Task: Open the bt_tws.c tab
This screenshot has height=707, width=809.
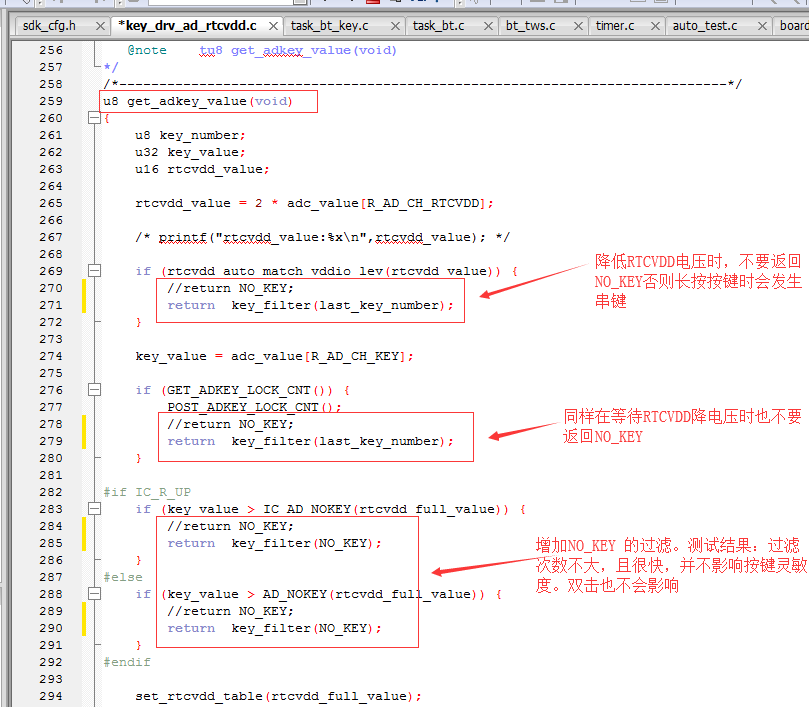Action: [x=530, y=26]
